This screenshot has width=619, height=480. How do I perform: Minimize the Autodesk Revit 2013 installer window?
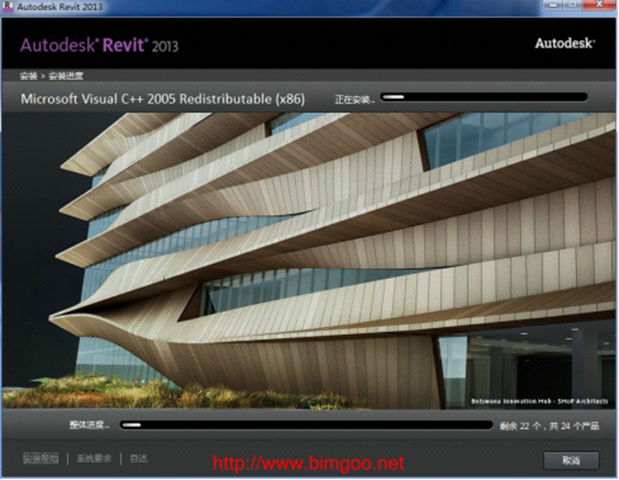click(x=553, y=5)
